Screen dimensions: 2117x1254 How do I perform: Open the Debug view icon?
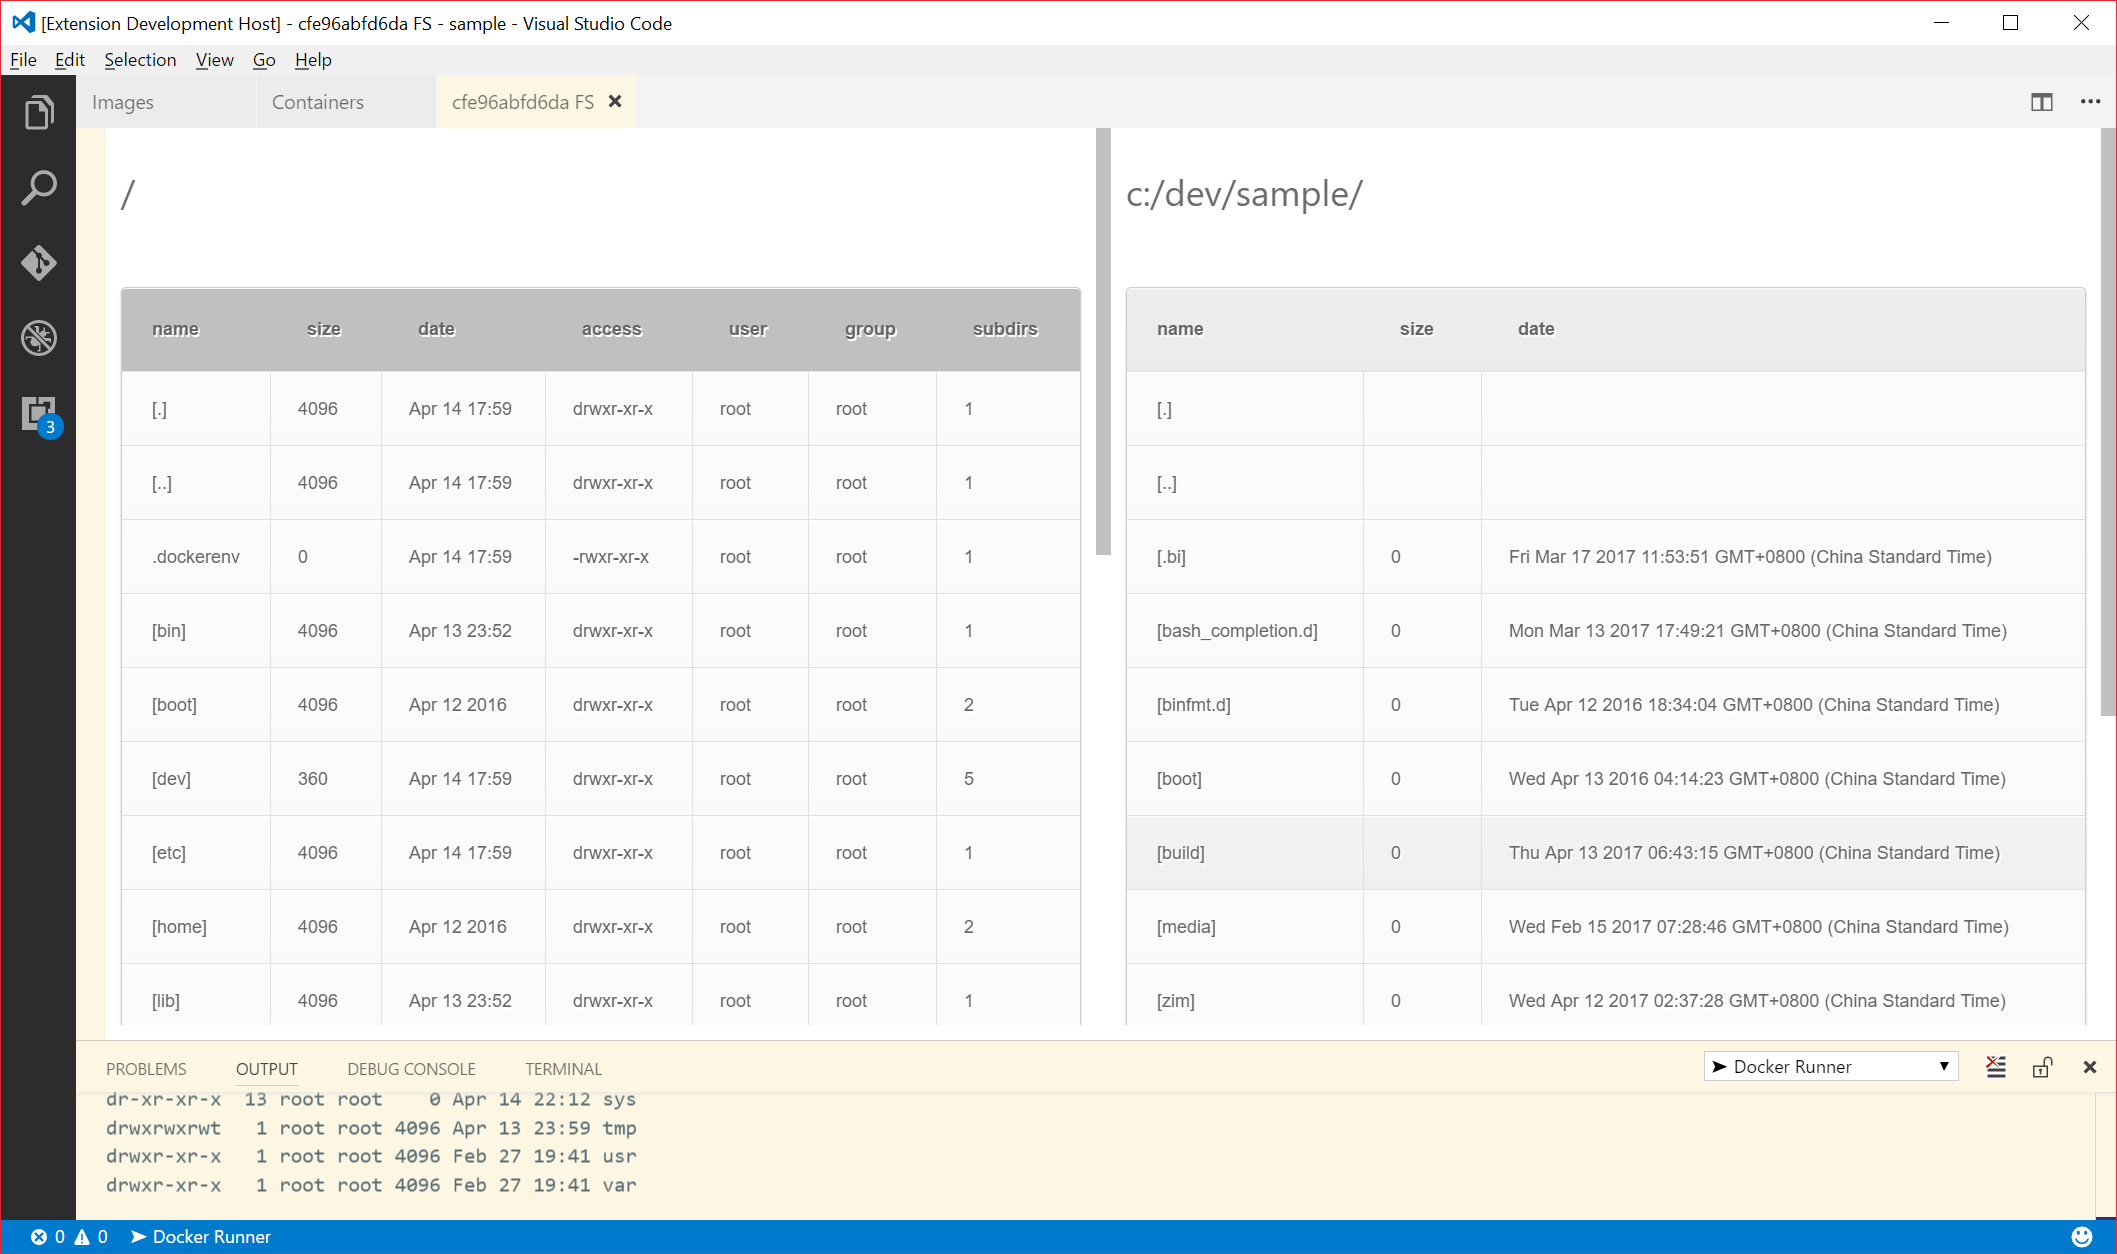point(38,338)
